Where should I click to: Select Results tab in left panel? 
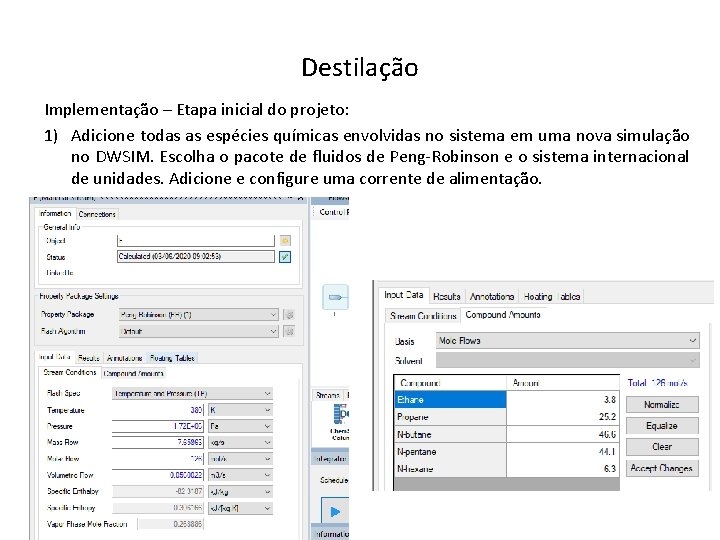pos(89,358)
